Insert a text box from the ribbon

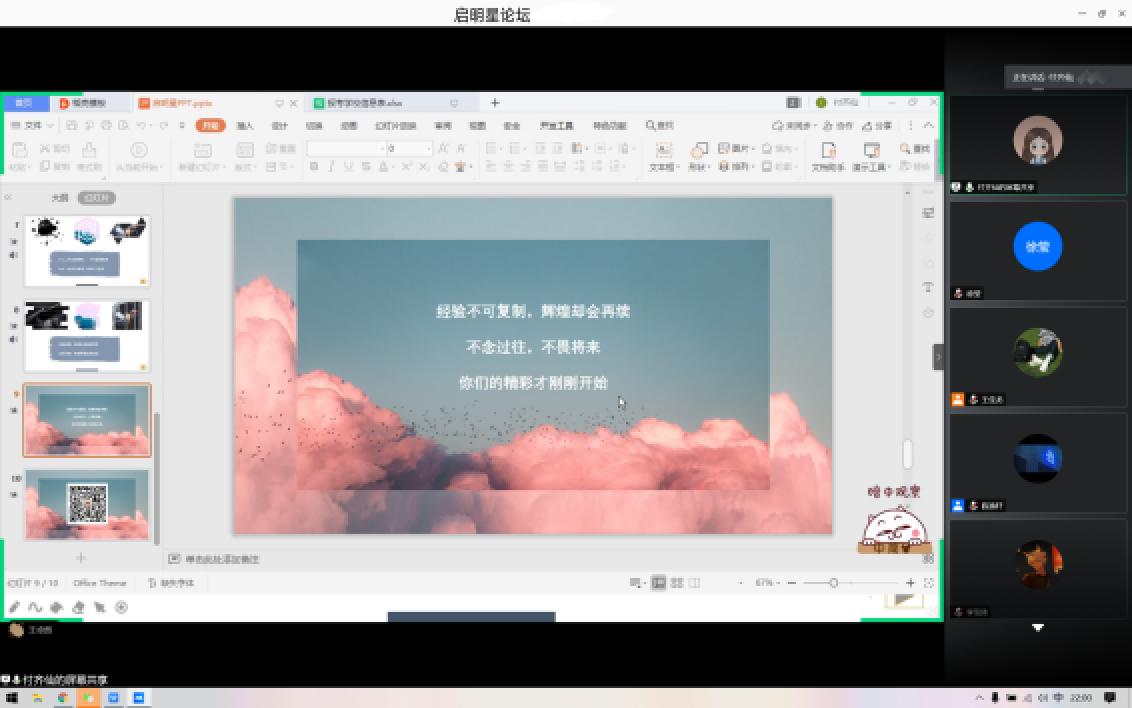(x=662, y=155)
